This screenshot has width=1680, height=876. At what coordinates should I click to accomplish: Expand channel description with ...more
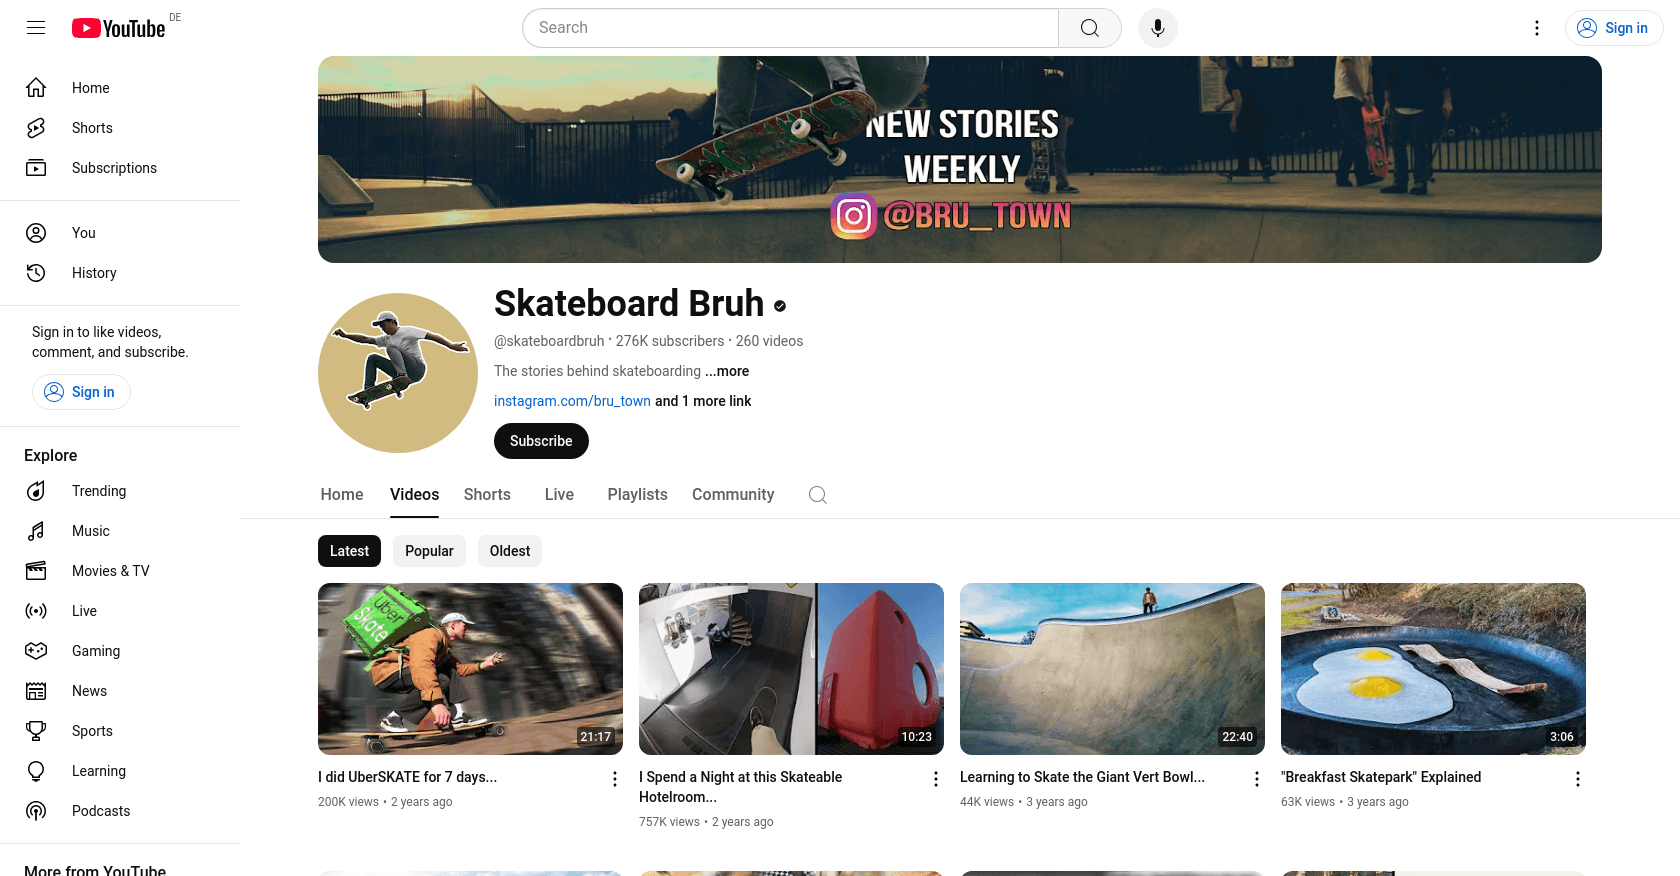pyautogui.click(x=727, y=371)
